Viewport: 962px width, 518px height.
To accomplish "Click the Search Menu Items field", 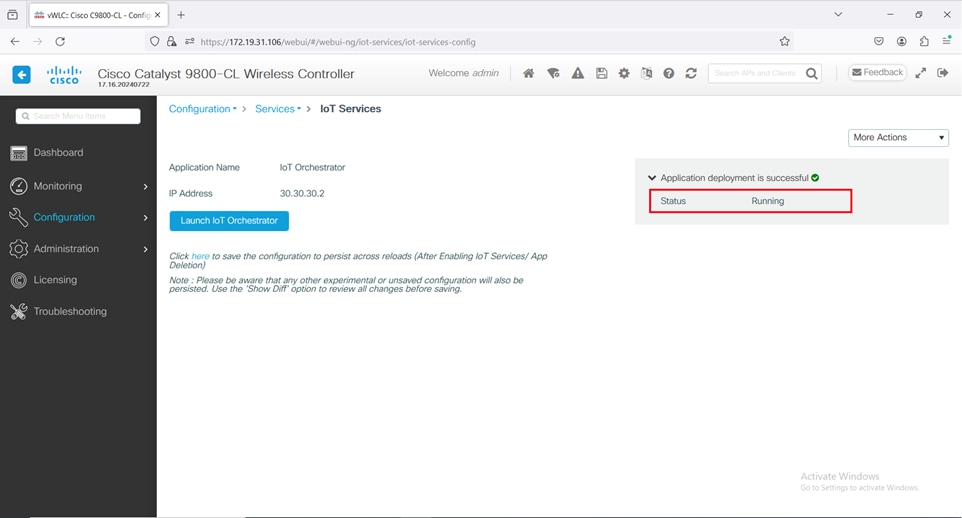I will pyautogui.click(x=78, y=116).
